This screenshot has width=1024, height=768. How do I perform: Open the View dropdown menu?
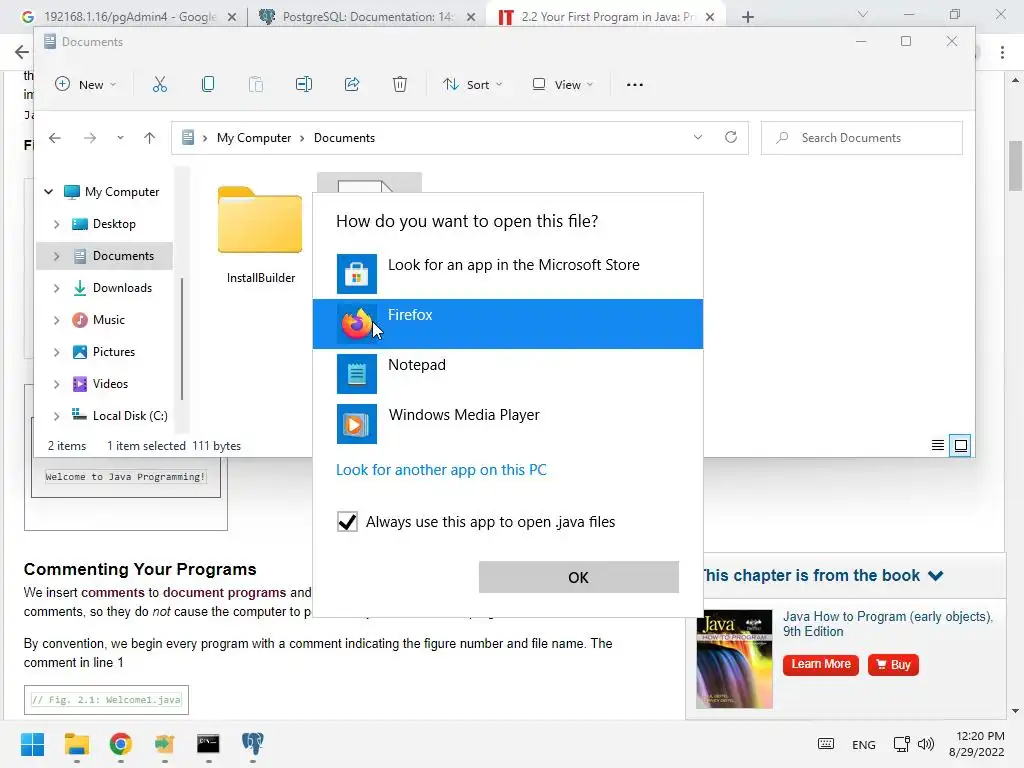[562, 84]
